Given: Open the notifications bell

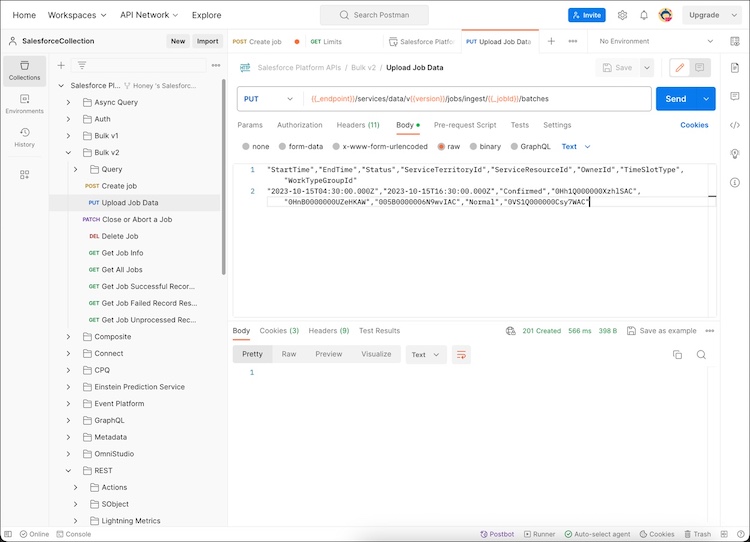Looking at the screenshot, I should [x=644, y=15].
